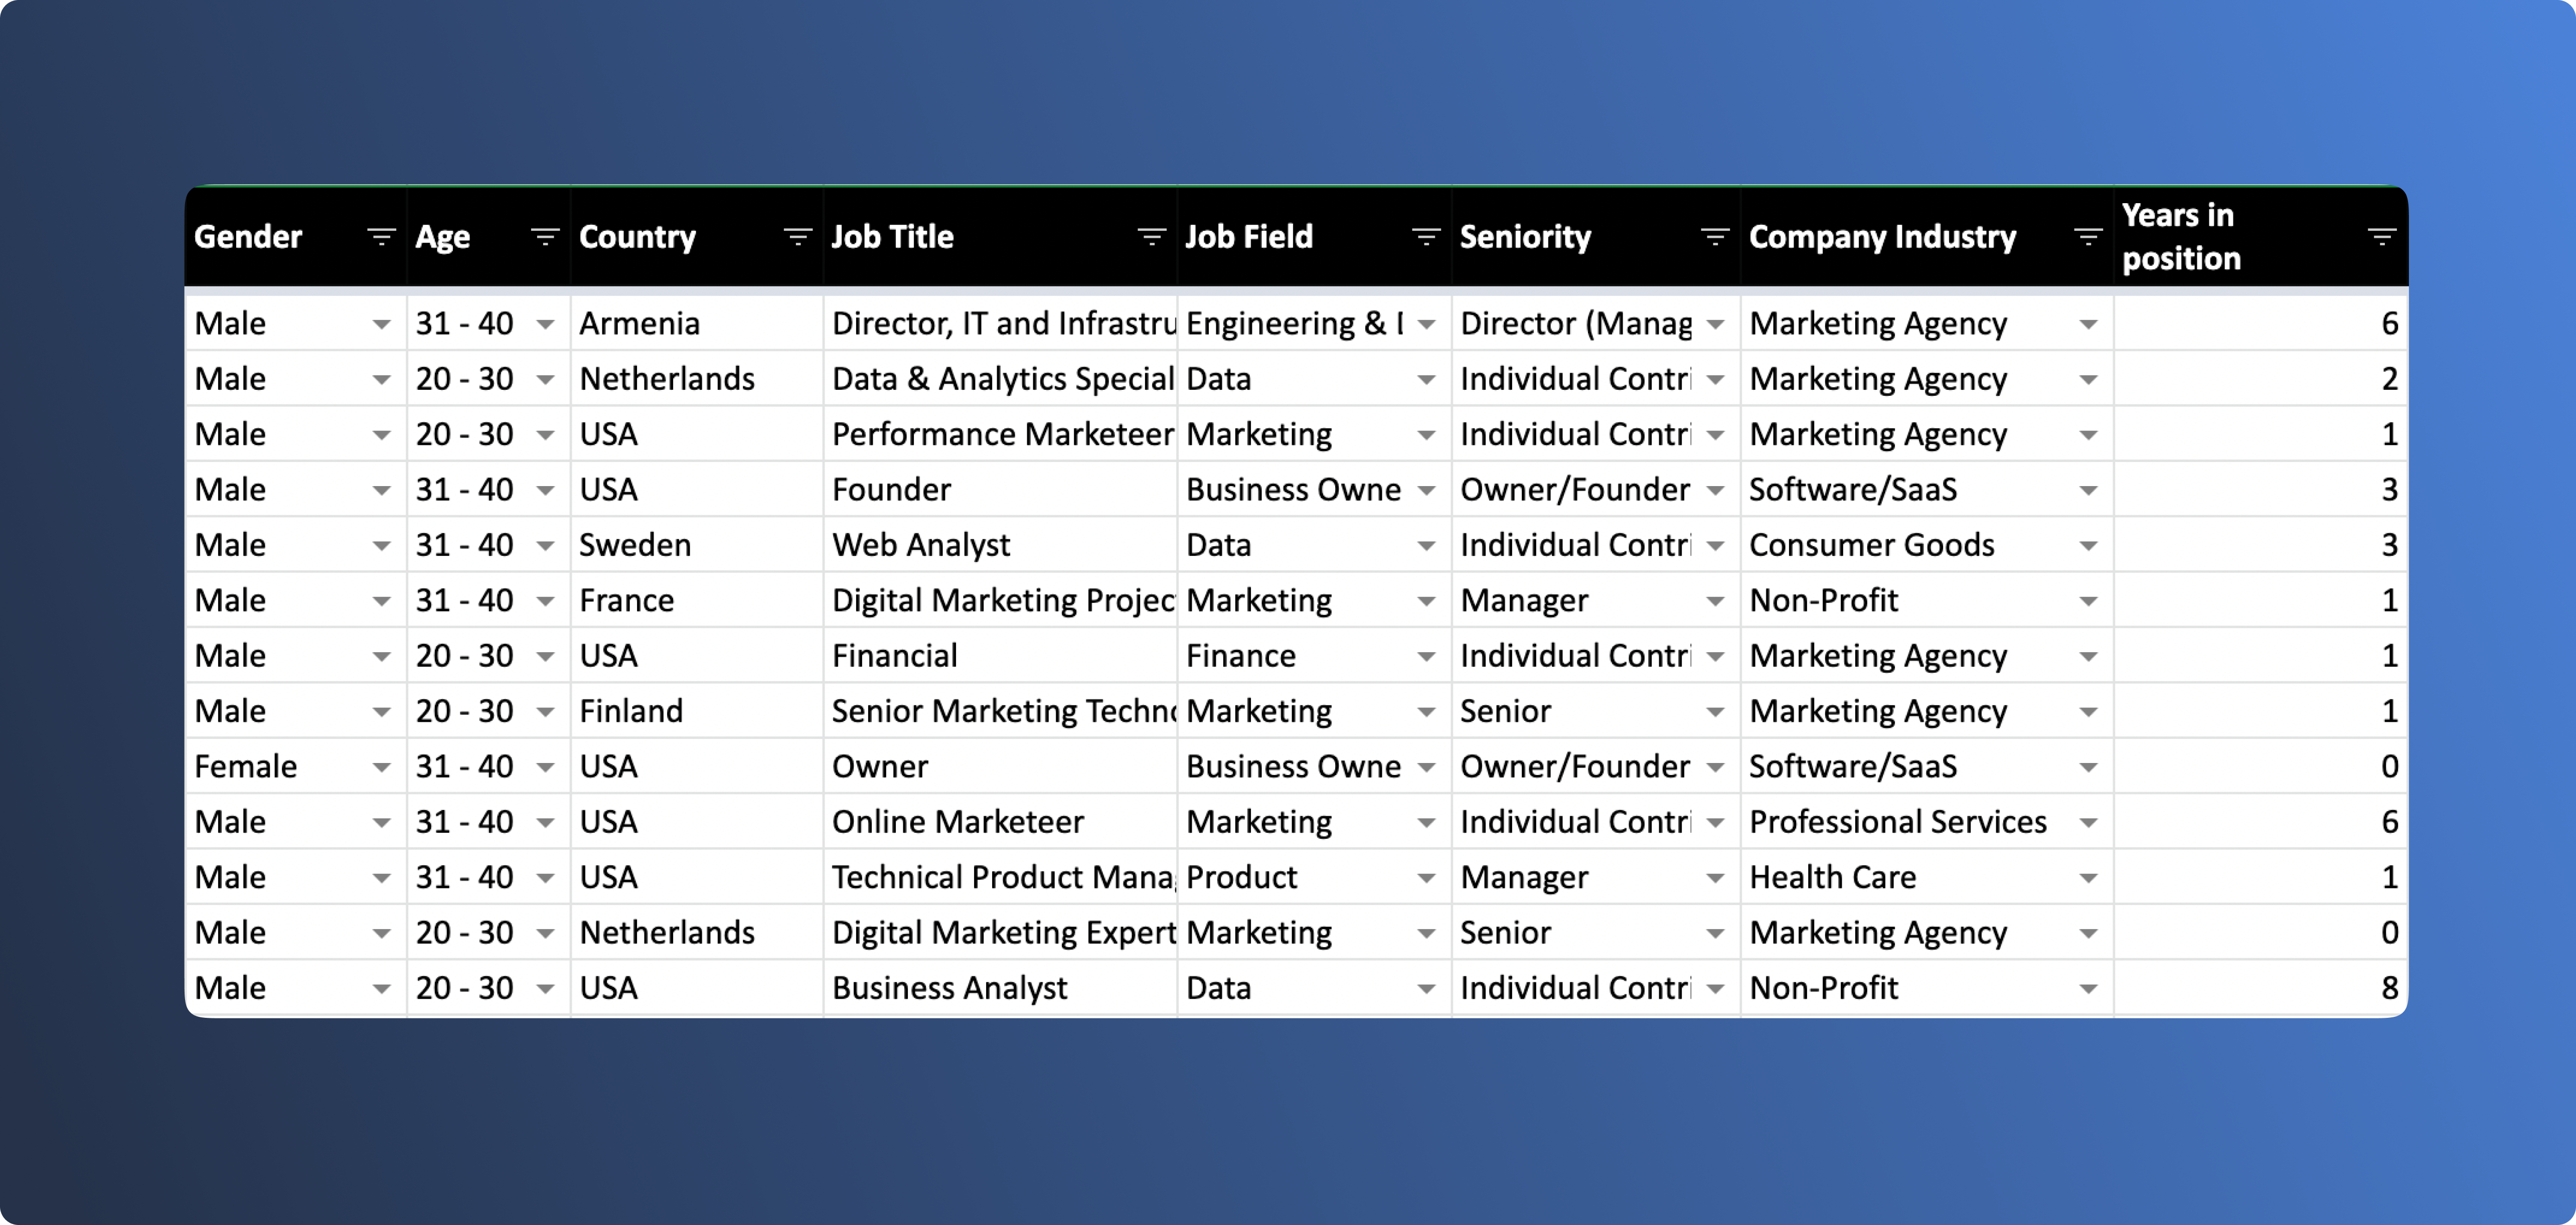2576x1225 pixels.
Task: Expand the Health Care industry dropdown
Action: click(x=2088, y=879)
